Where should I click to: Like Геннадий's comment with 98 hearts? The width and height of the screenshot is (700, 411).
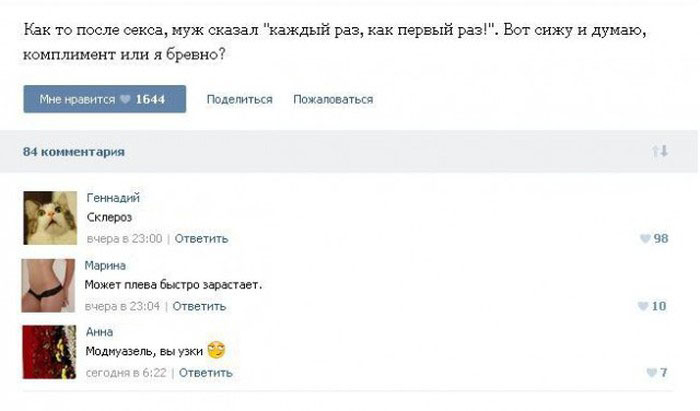(654, 238)
